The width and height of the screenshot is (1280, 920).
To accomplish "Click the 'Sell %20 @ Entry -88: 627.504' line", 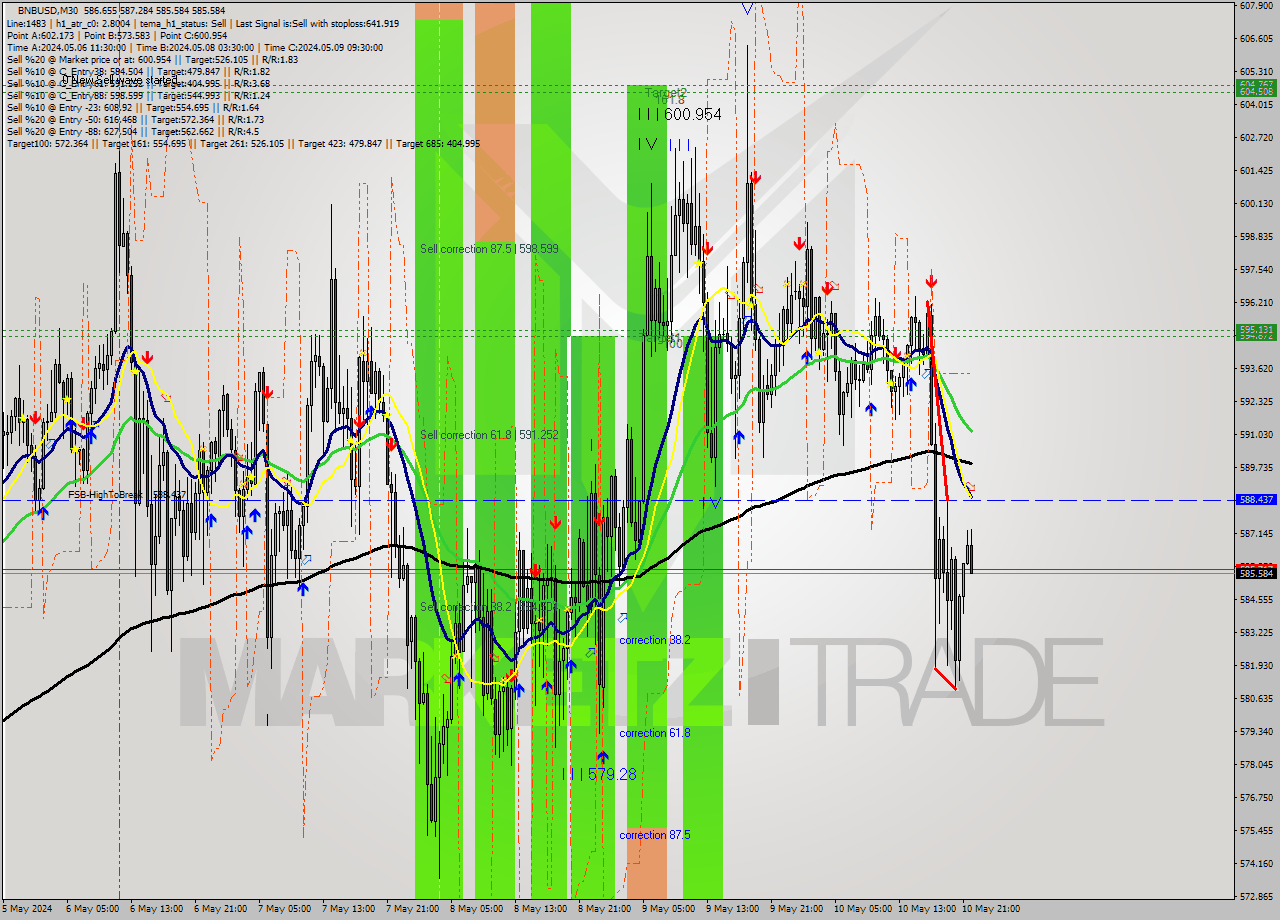I will click(132, 131).
